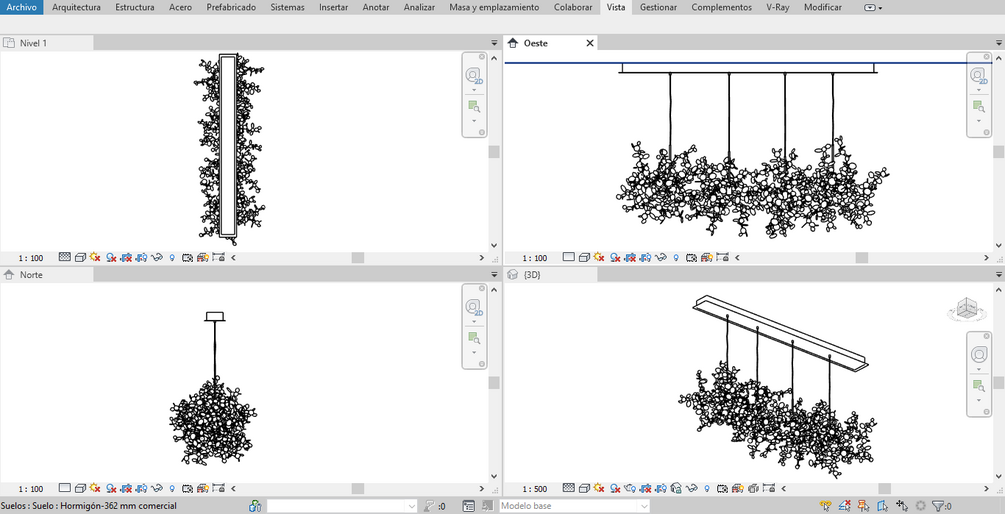This screenshot has width=1005, height=514.
Task: Toggle drag elements on selection
Action: [902, 506]
